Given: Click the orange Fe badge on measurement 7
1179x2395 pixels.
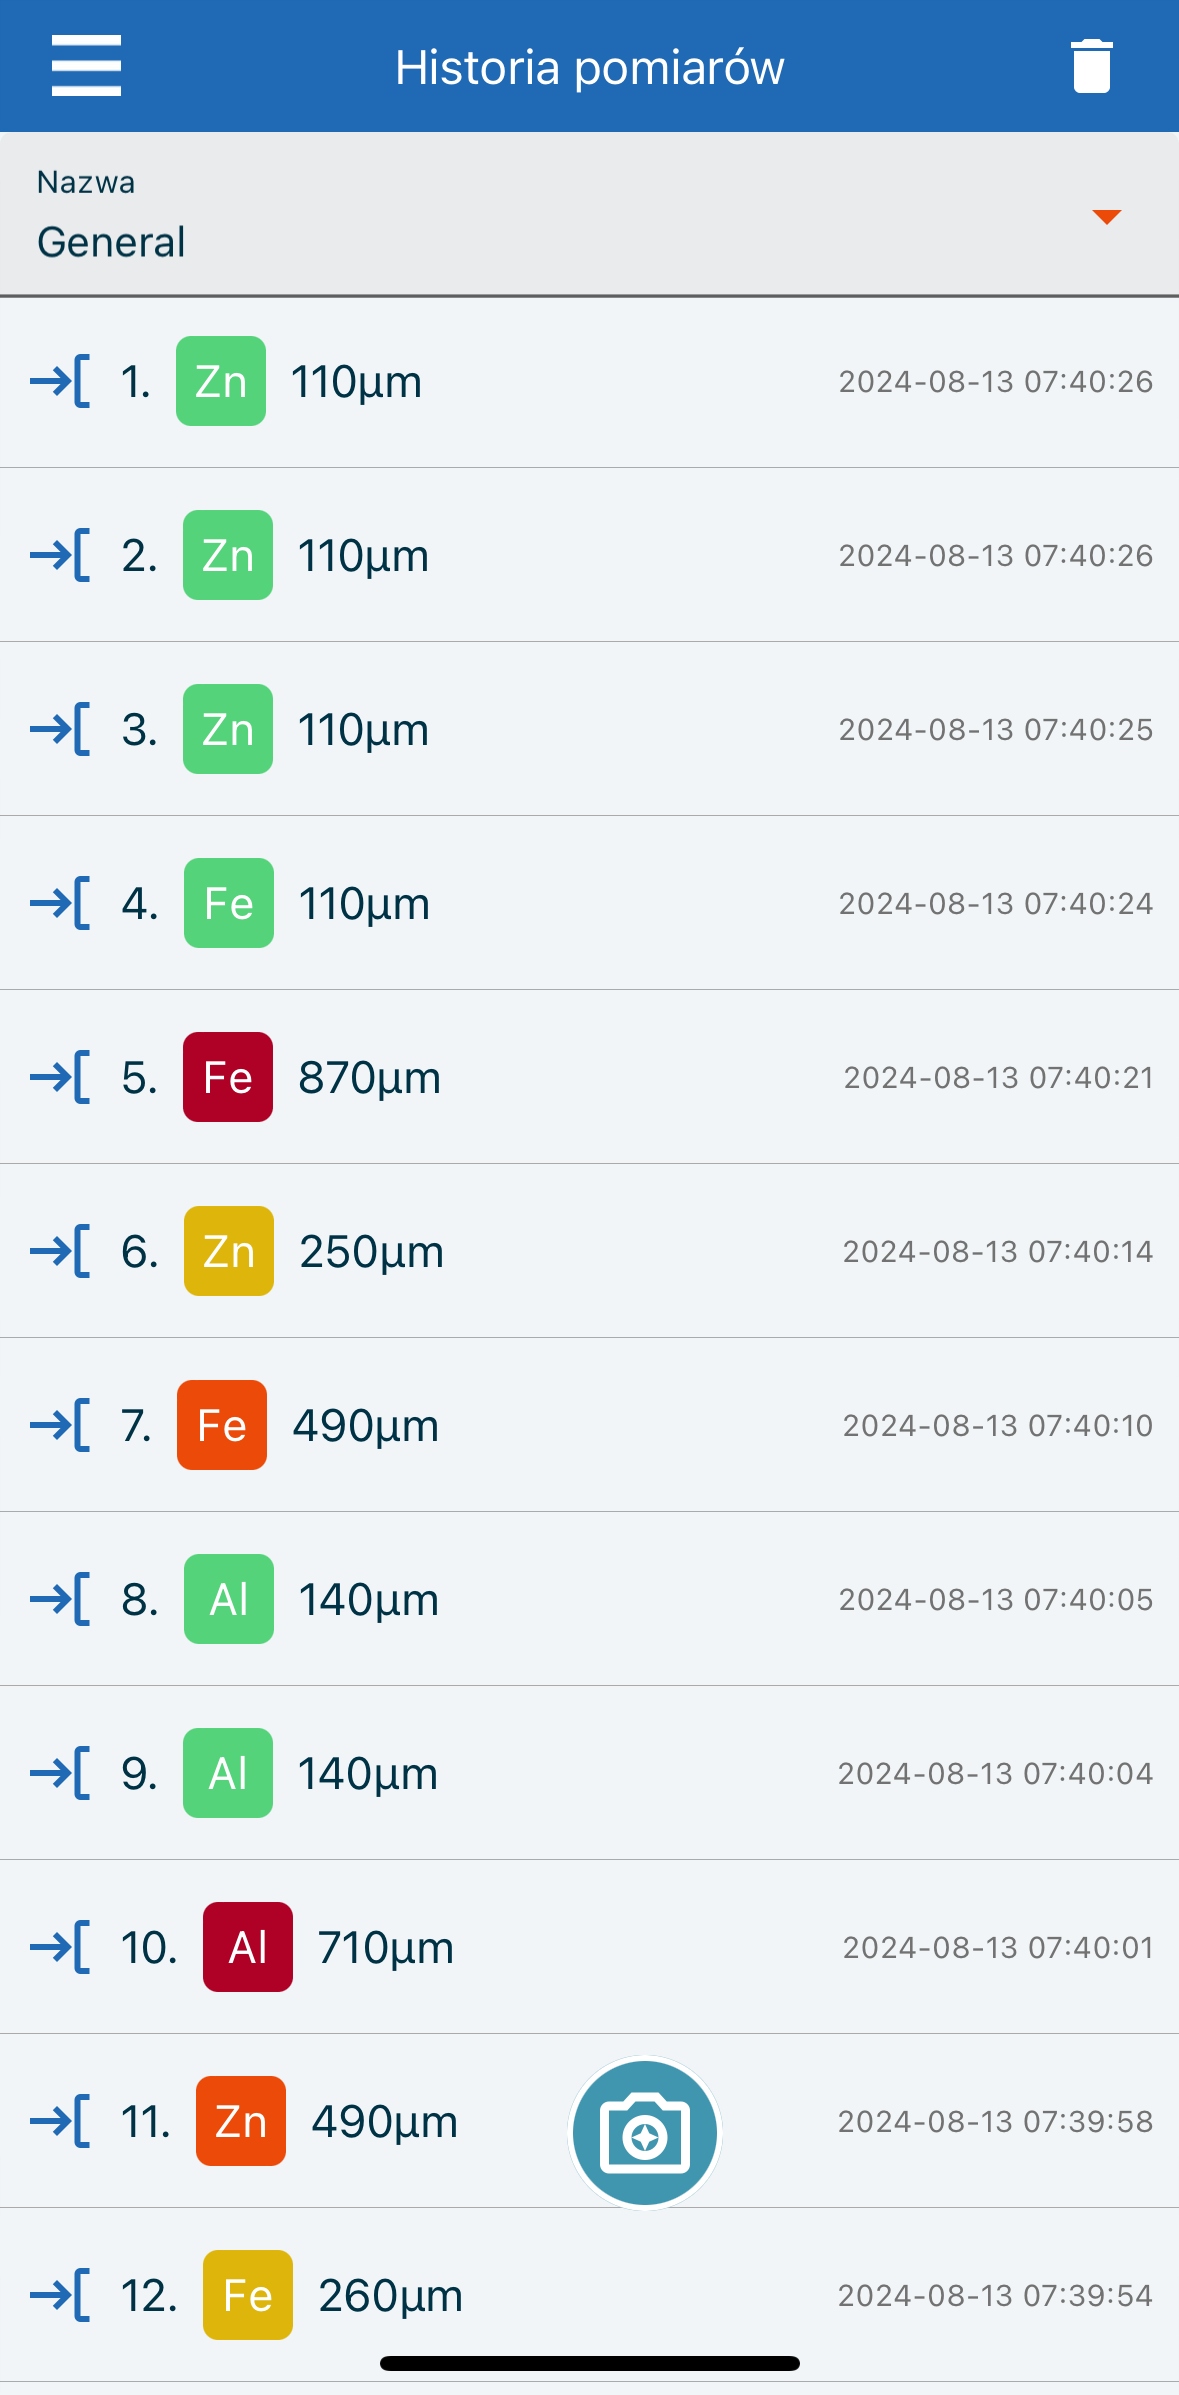Looking at the screenshot, I should 222,1425.
